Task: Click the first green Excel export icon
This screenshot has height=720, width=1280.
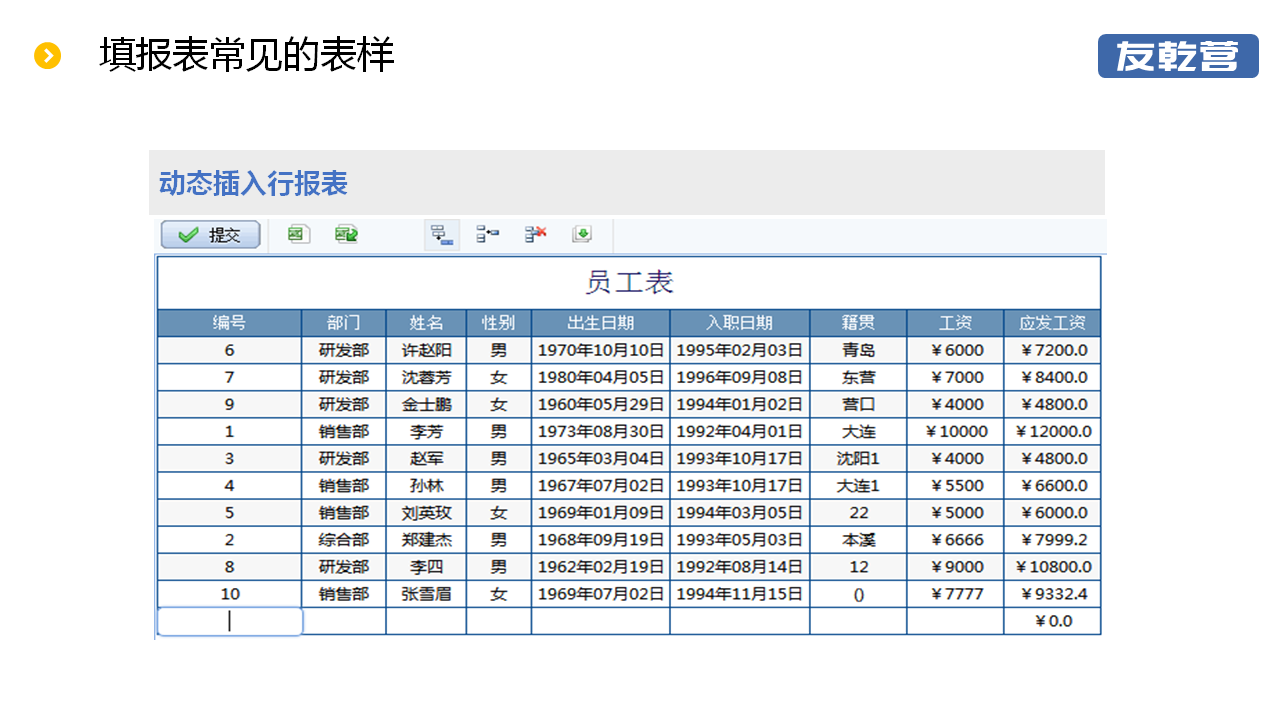Action: point(298,234)
